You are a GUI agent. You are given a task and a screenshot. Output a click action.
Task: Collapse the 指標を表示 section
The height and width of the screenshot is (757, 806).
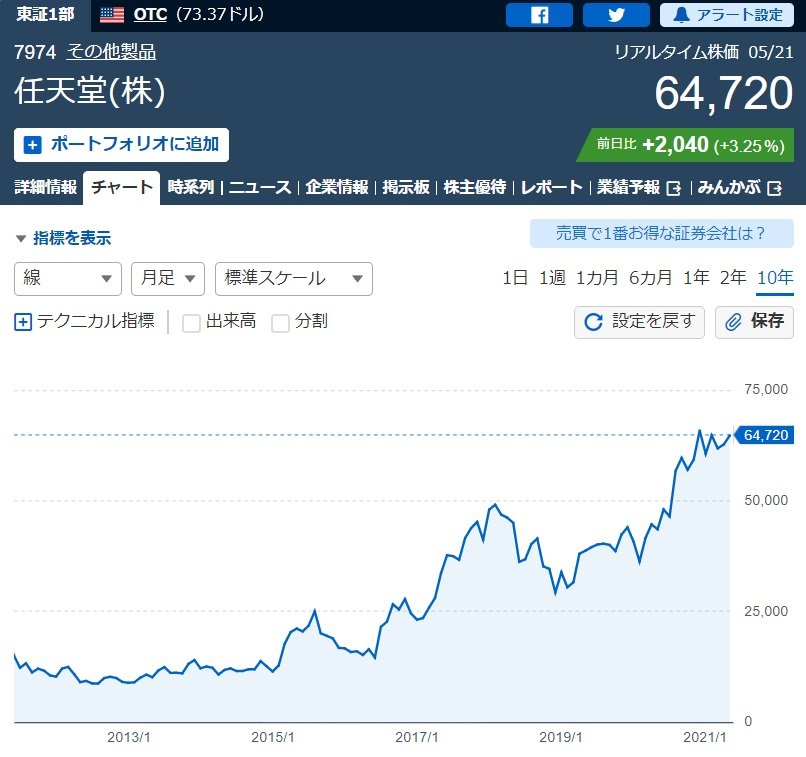(x=62, y=238)
